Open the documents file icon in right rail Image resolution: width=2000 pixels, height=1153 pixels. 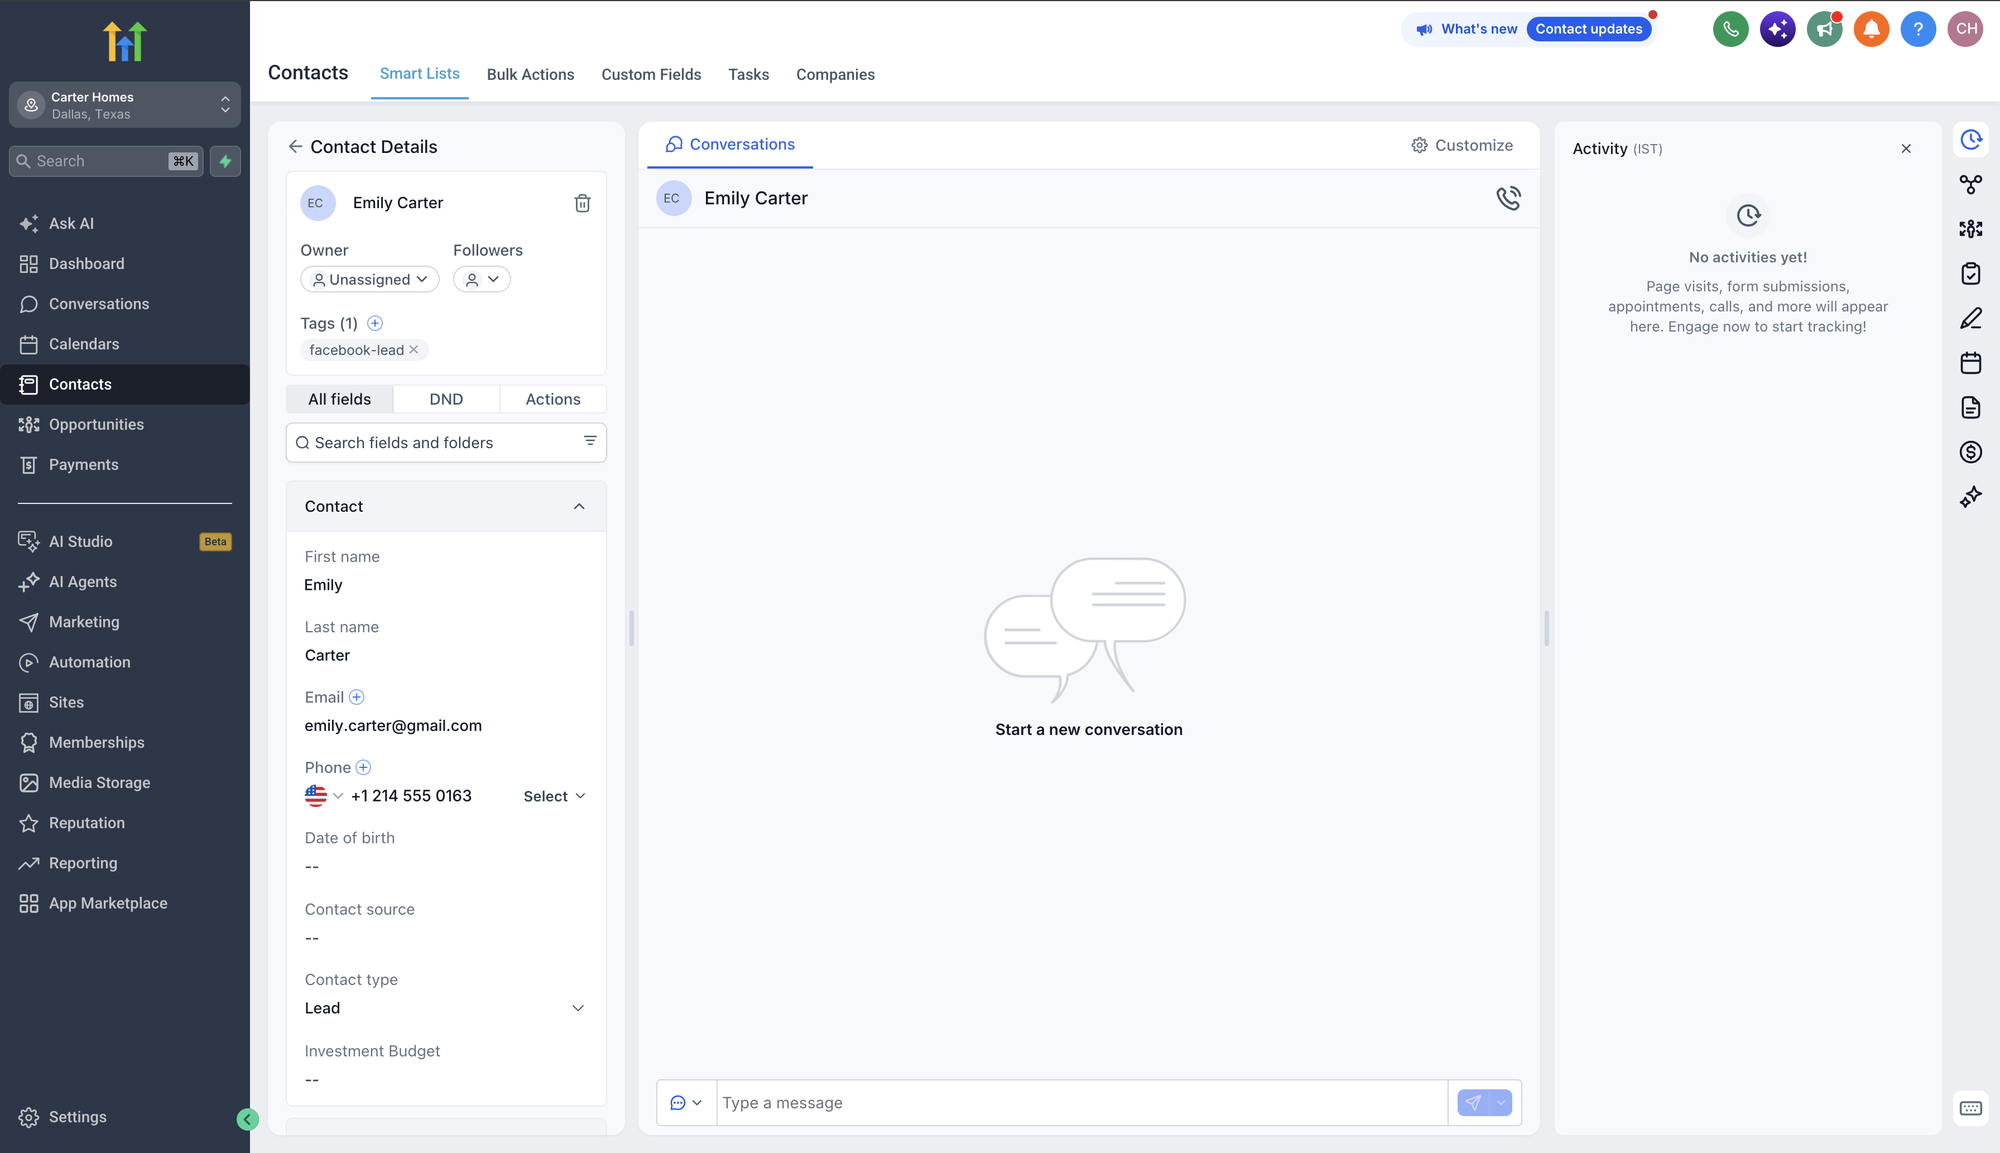(1971, 407)
